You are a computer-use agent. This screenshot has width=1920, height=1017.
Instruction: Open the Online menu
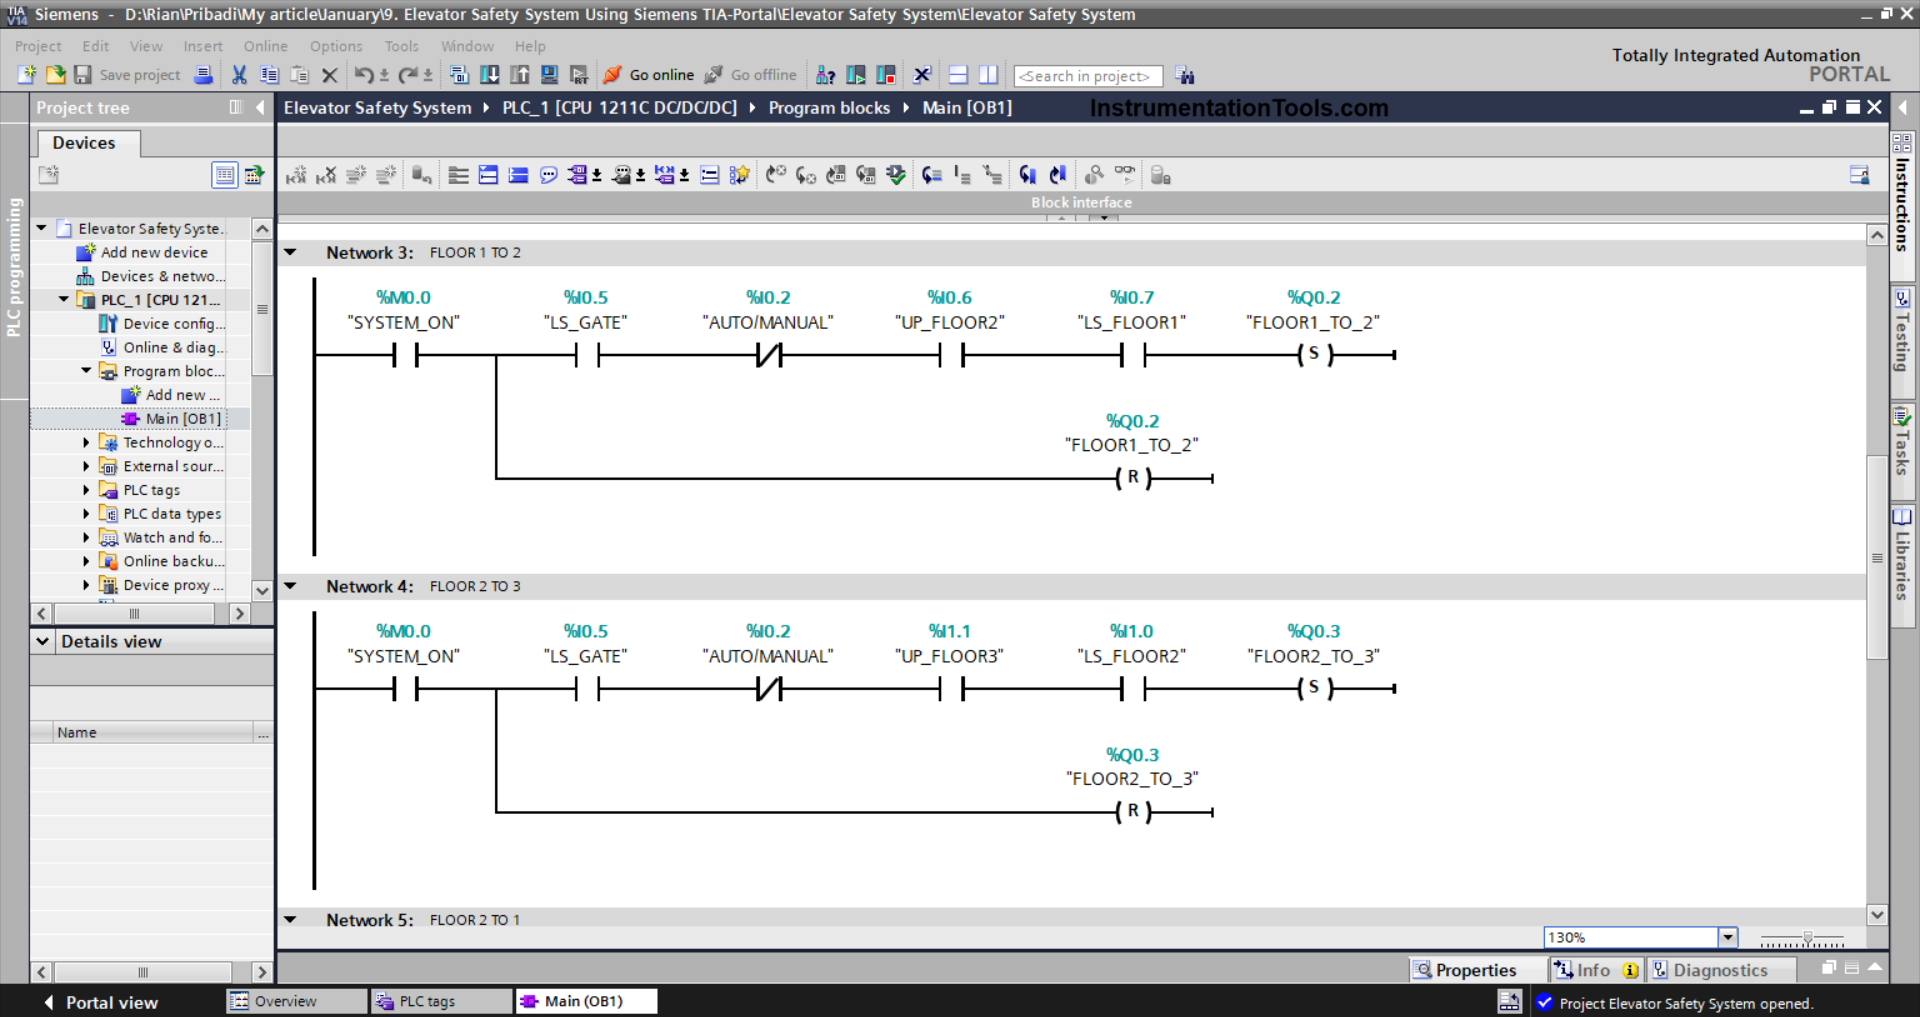[x=265, y=46]
